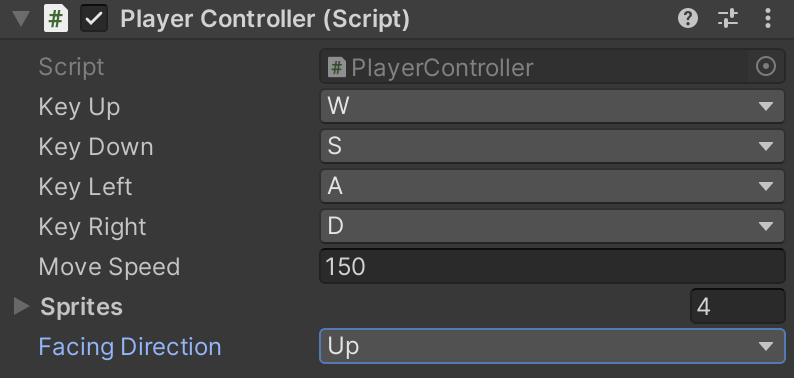Open the three-dot component options menu
The height and width of the screenshot is (378, 794).
[x=768, y=19]
